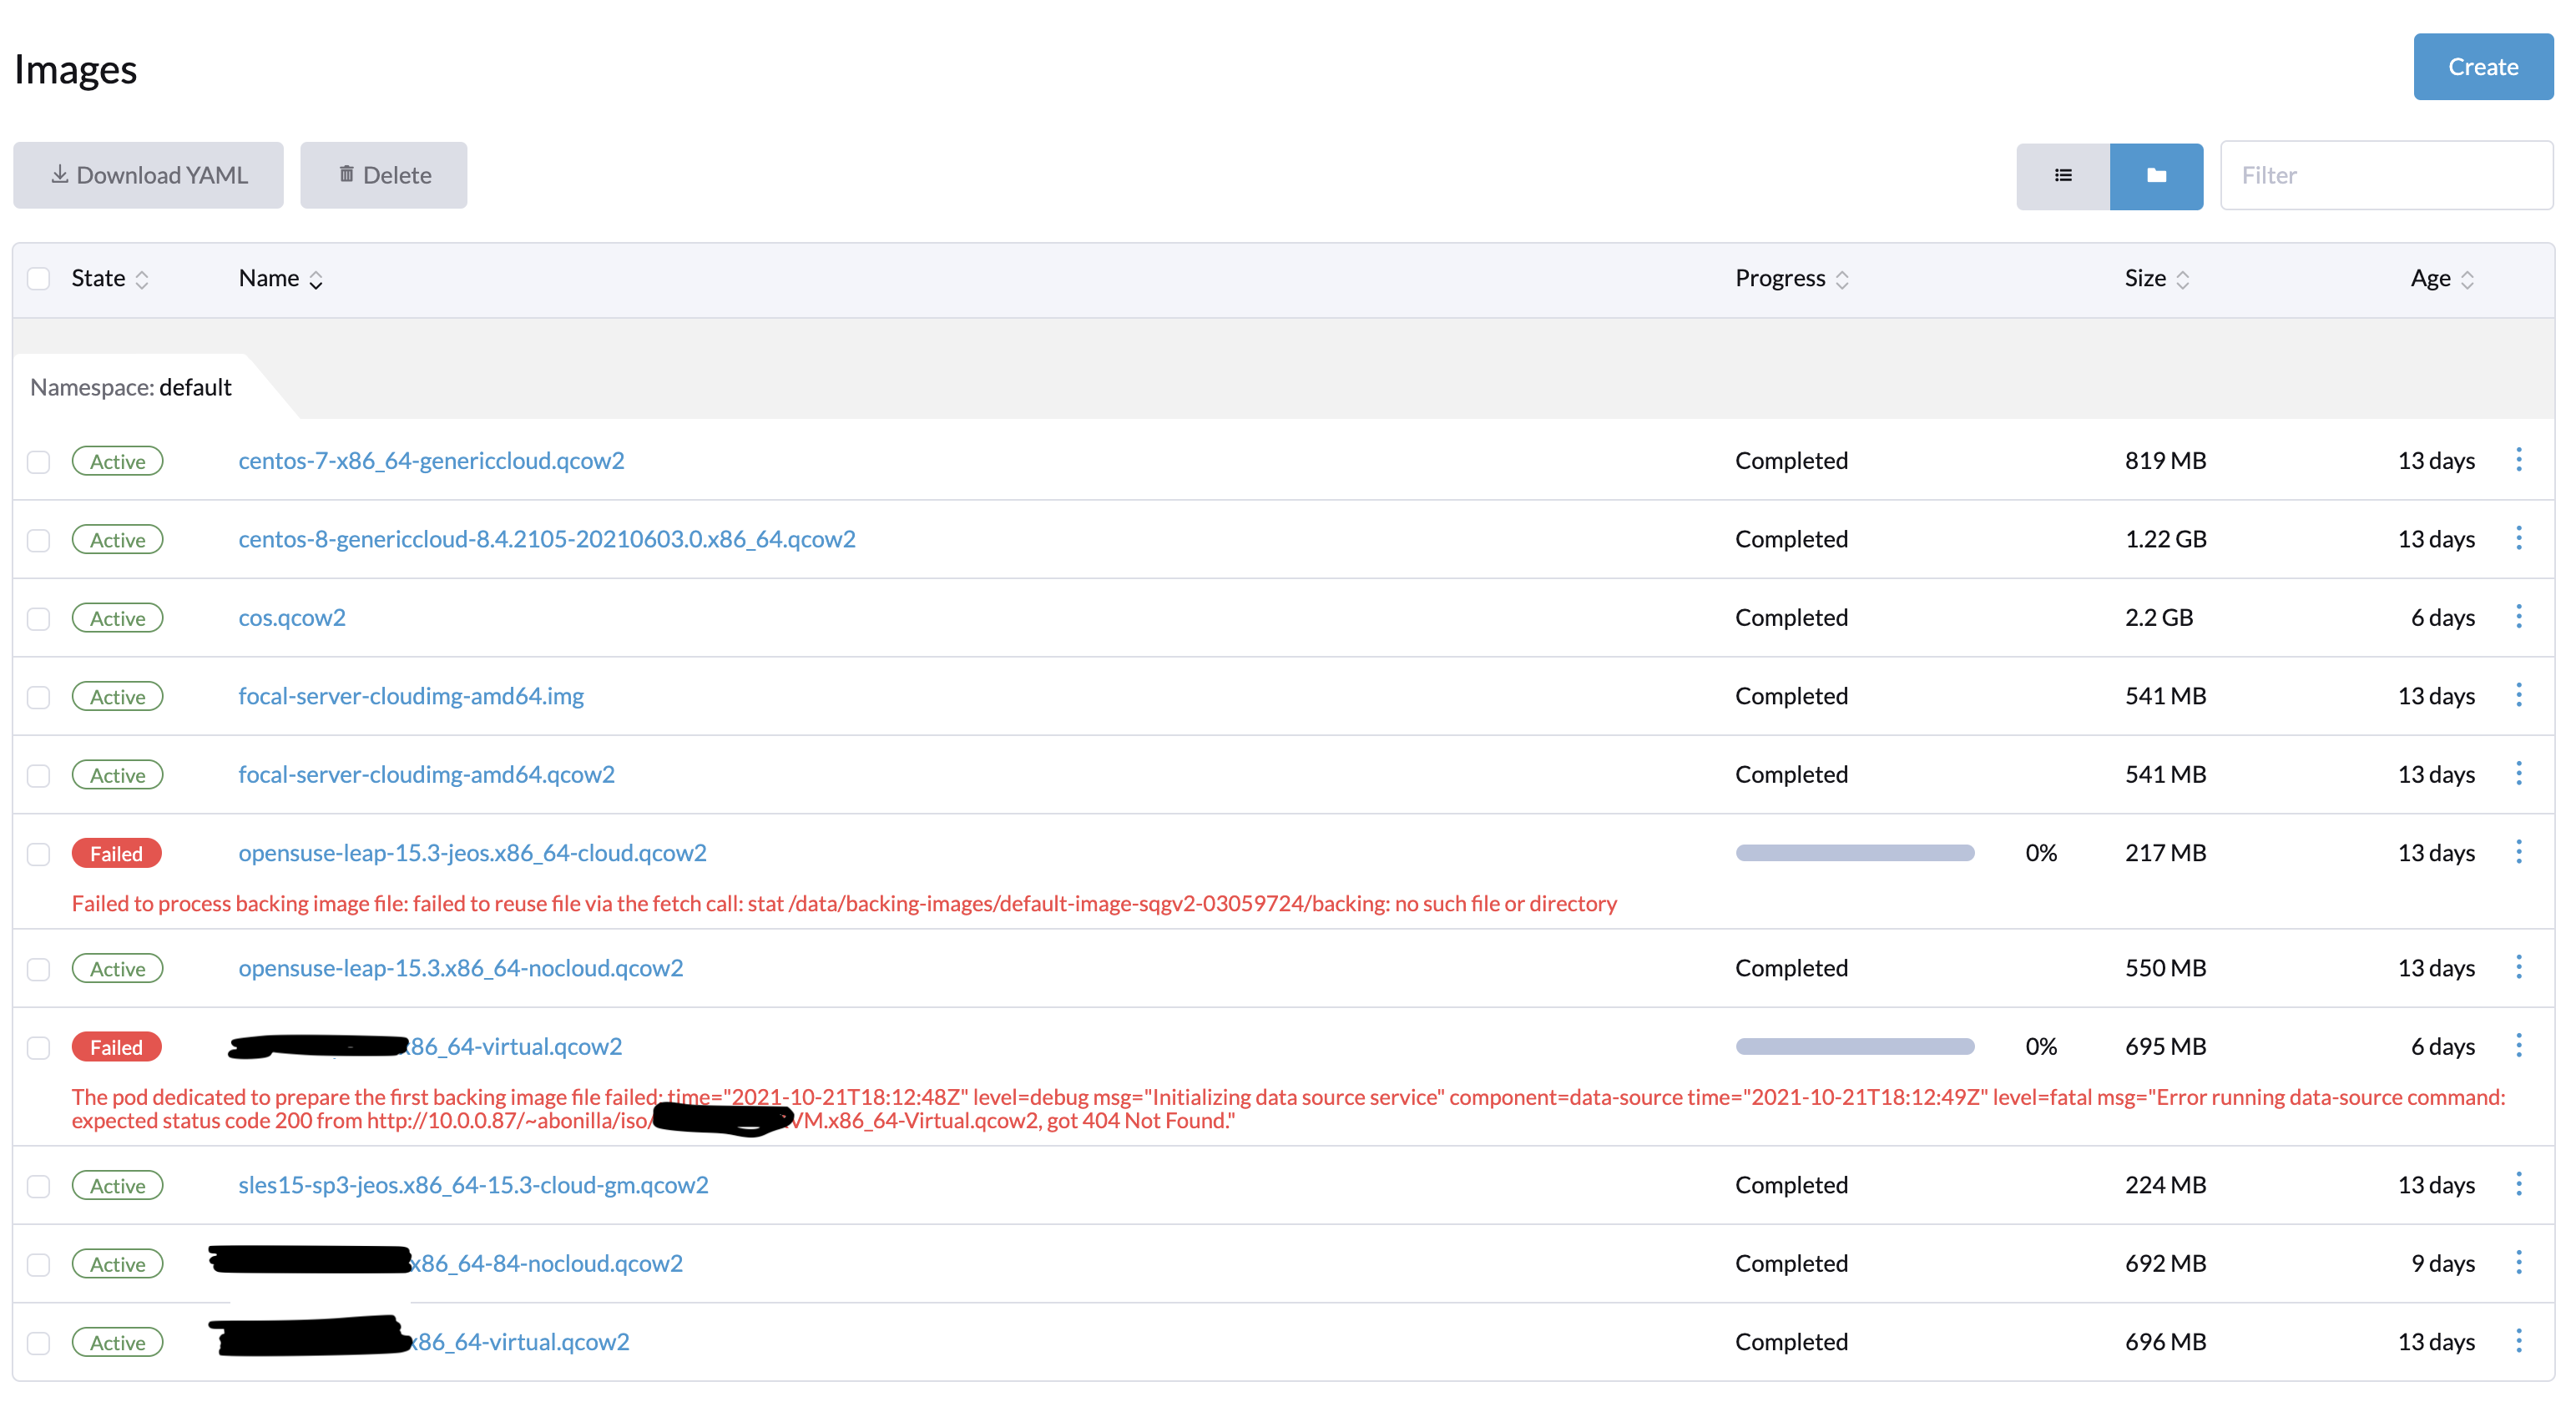This screenshot has width=2576, height=1417.
Task: Open the kebab menu for sles15-sp3-jeos image
Action: (x=2519, y=1184)
